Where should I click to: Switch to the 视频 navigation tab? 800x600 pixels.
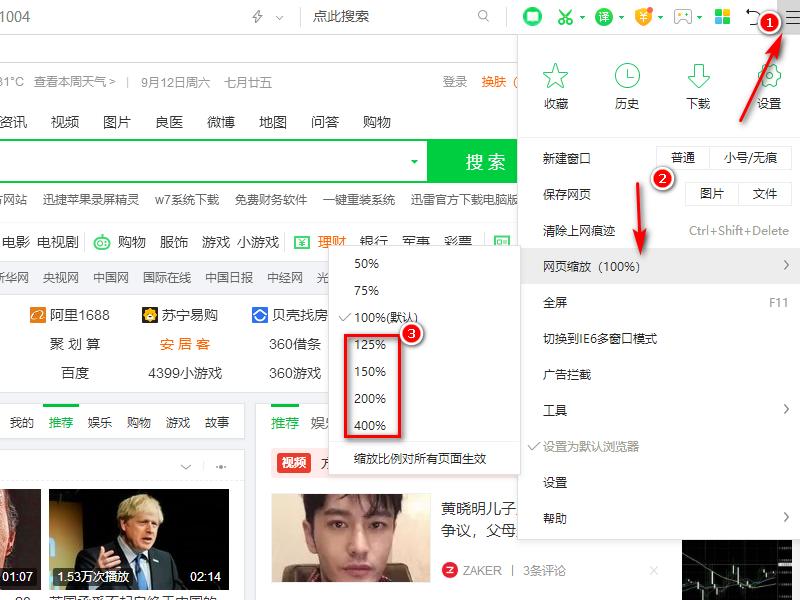[x=64, y=120]
